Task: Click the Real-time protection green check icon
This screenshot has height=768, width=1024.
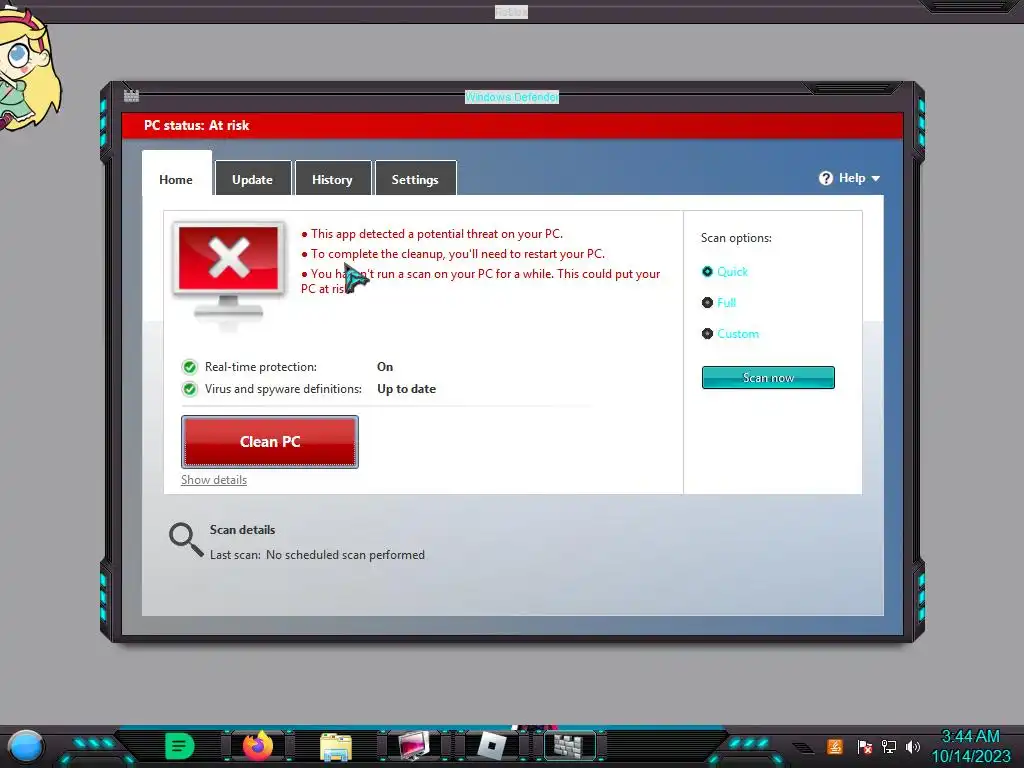Action: (189, 367)
